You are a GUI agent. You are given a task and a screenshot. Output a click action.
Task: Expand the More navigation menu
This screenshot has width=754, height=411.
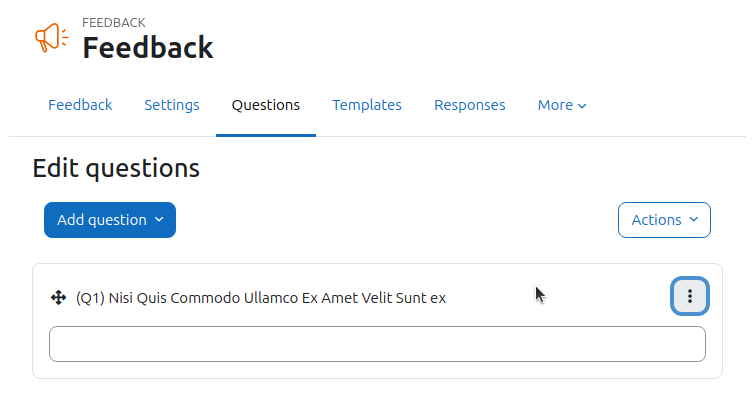pos(562,105)
